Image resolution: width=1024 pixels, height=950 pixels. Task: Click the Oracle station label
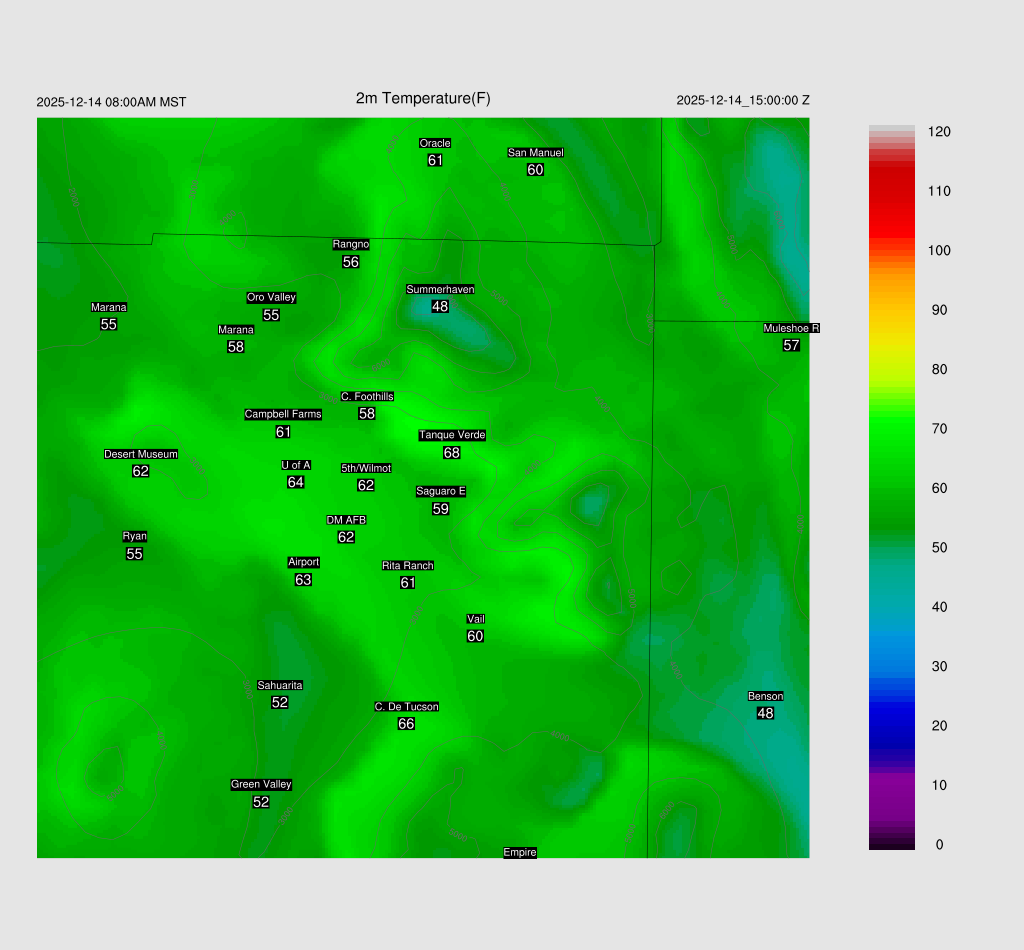[435, 143]
